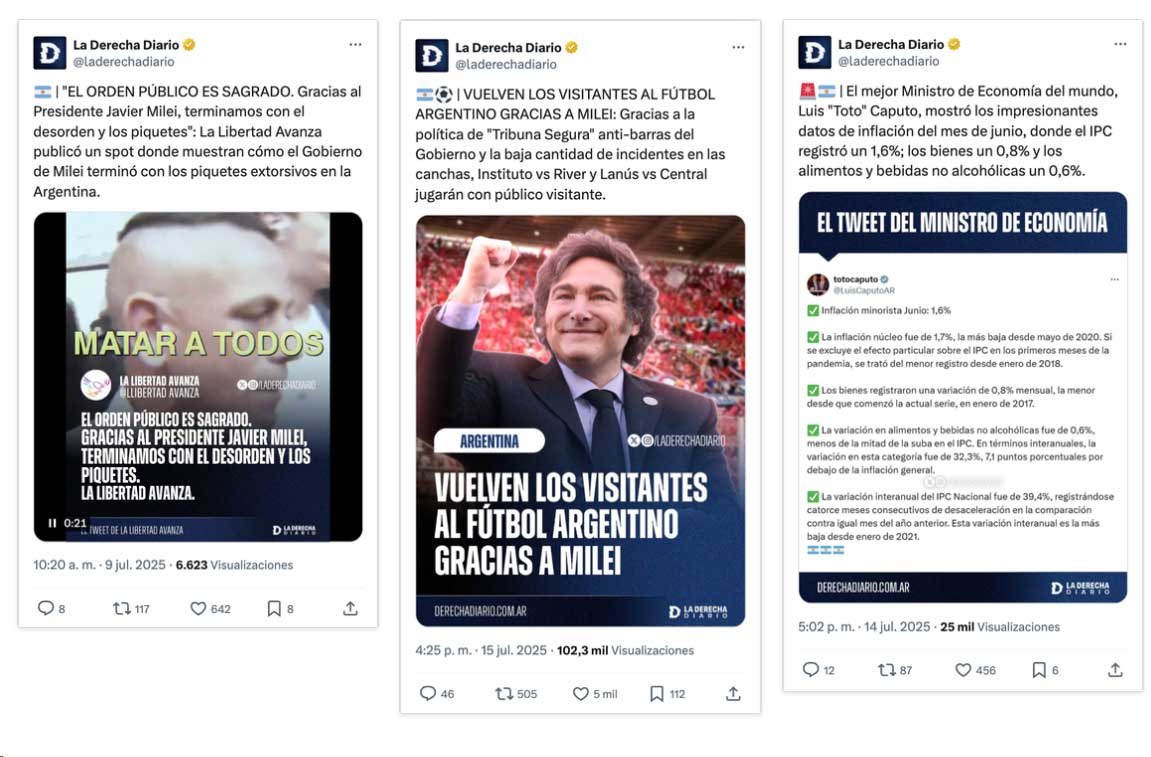
Task: Share the piquetes video tweet
Action: point(350,609)
